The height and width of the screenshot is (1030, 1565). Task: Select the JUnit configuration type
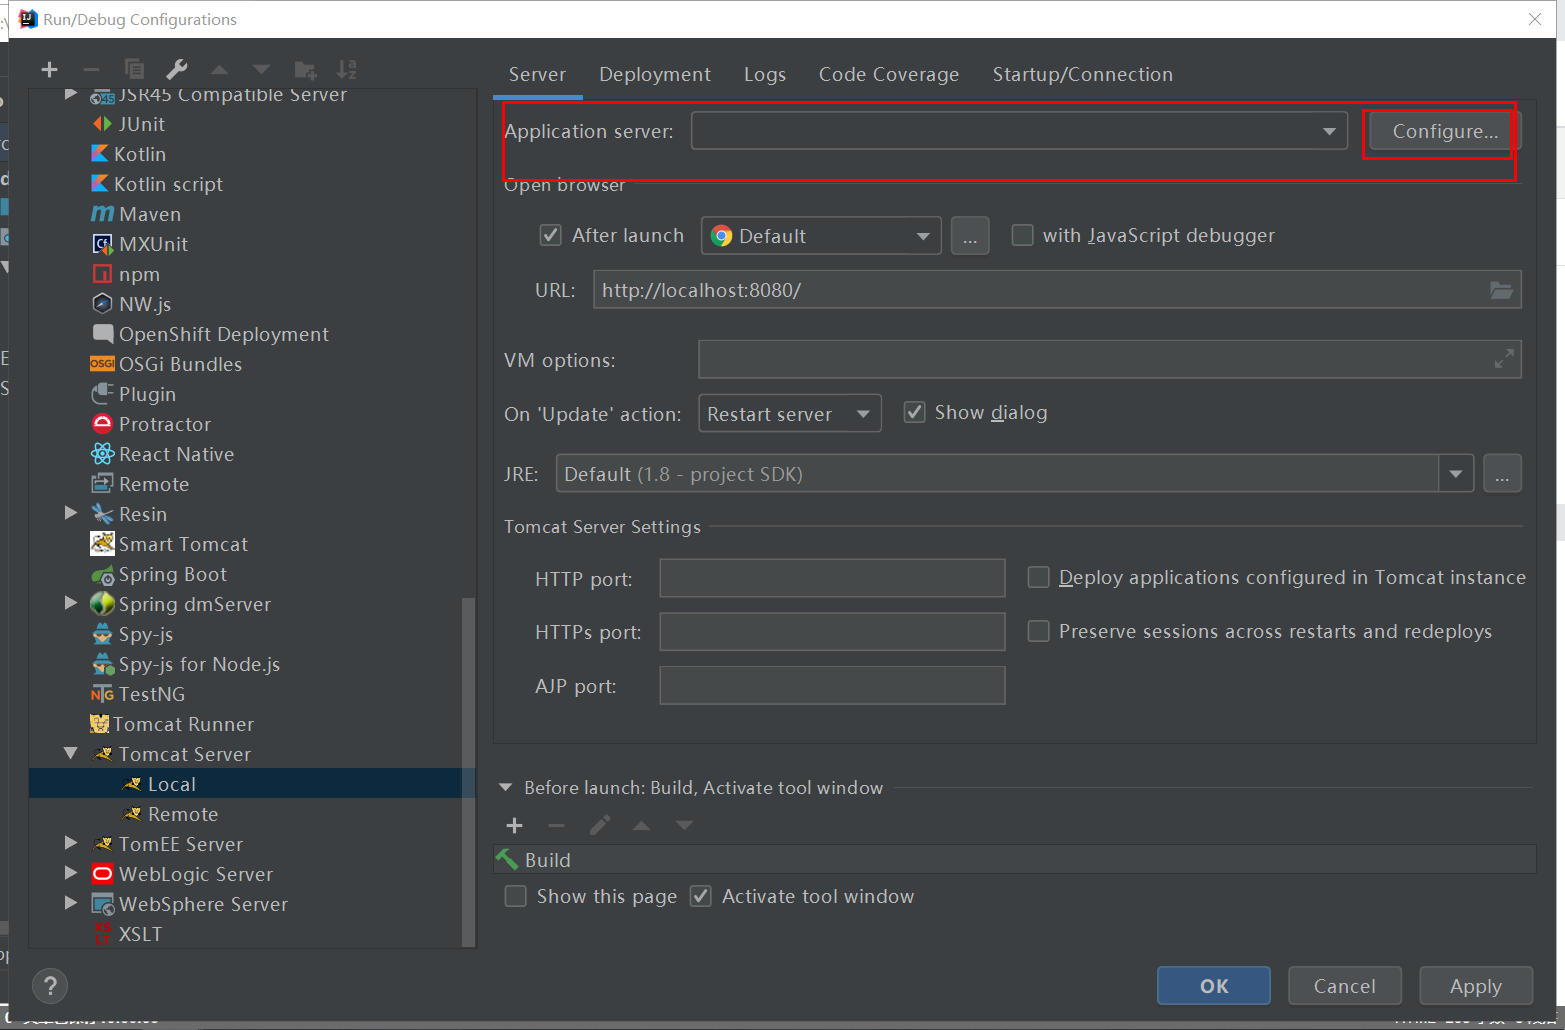(x=128, y=124)
